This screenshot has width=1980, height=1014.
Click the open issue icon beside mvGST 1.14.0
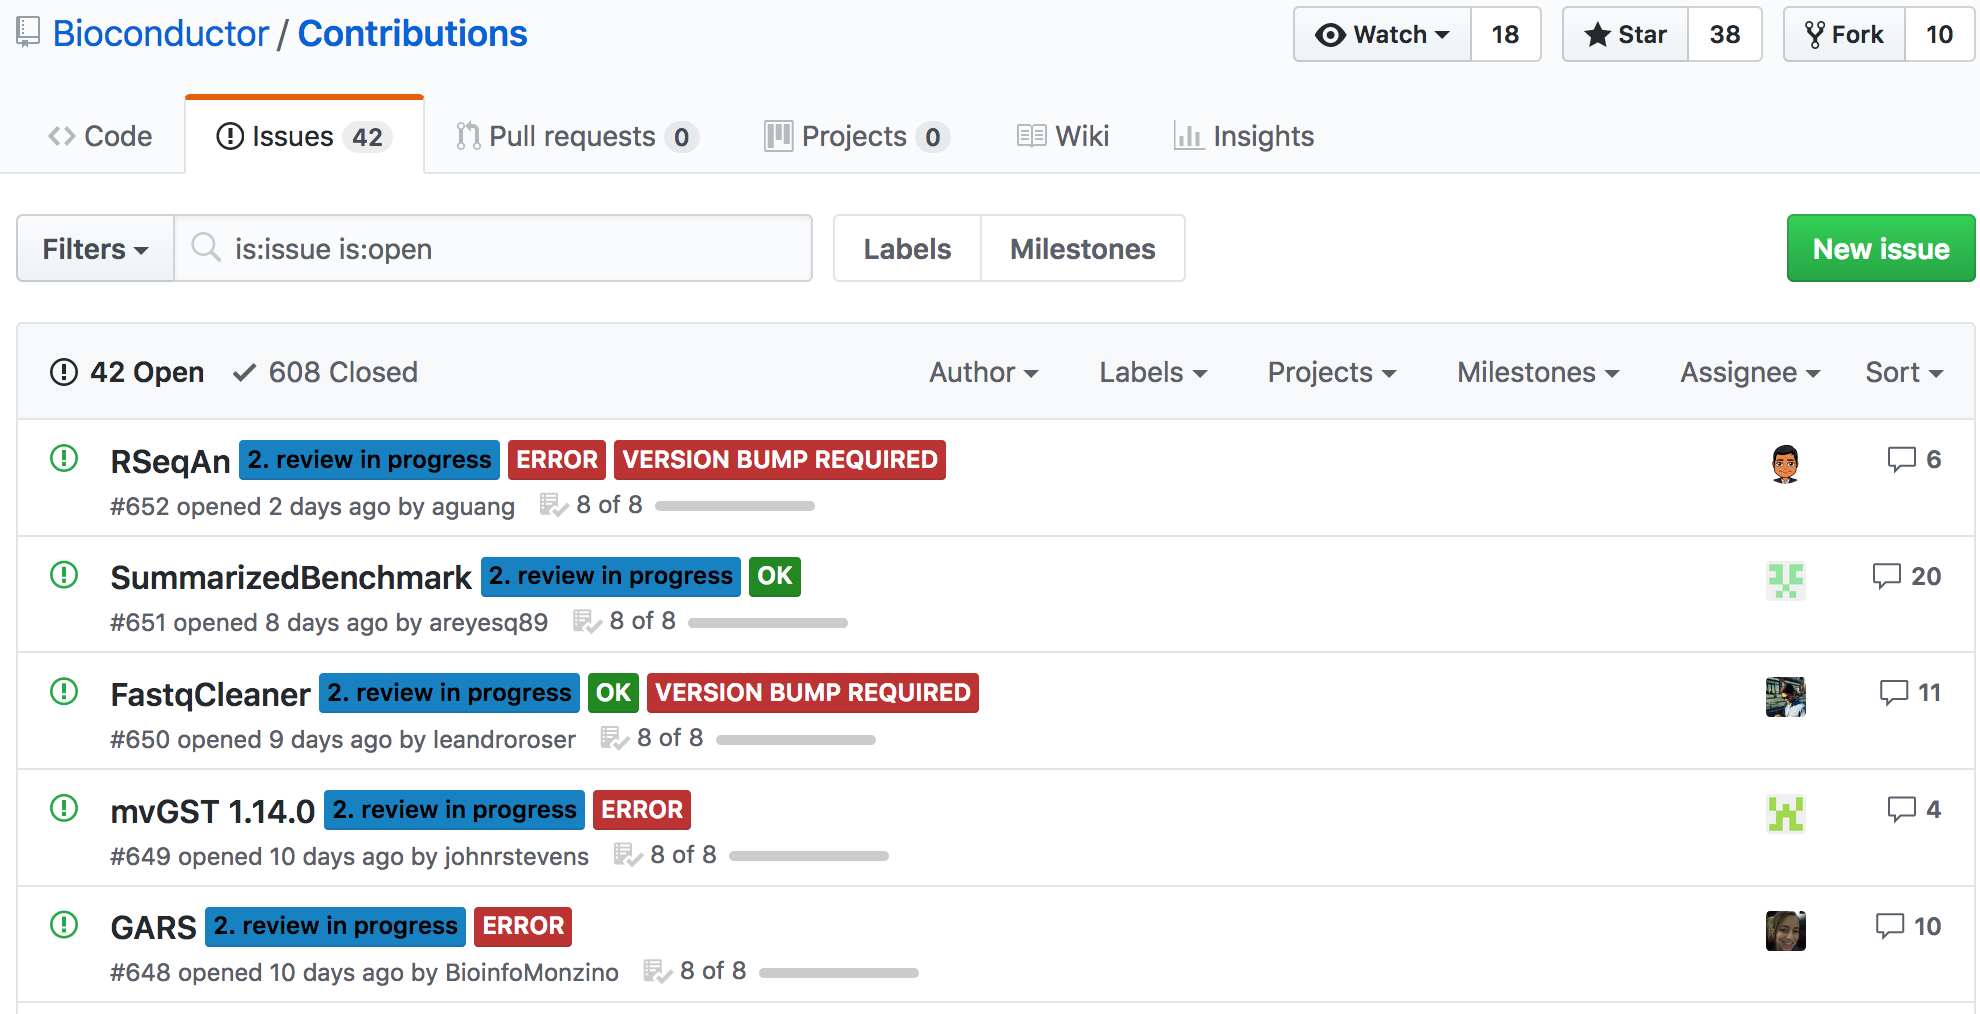tap(64, 808)
